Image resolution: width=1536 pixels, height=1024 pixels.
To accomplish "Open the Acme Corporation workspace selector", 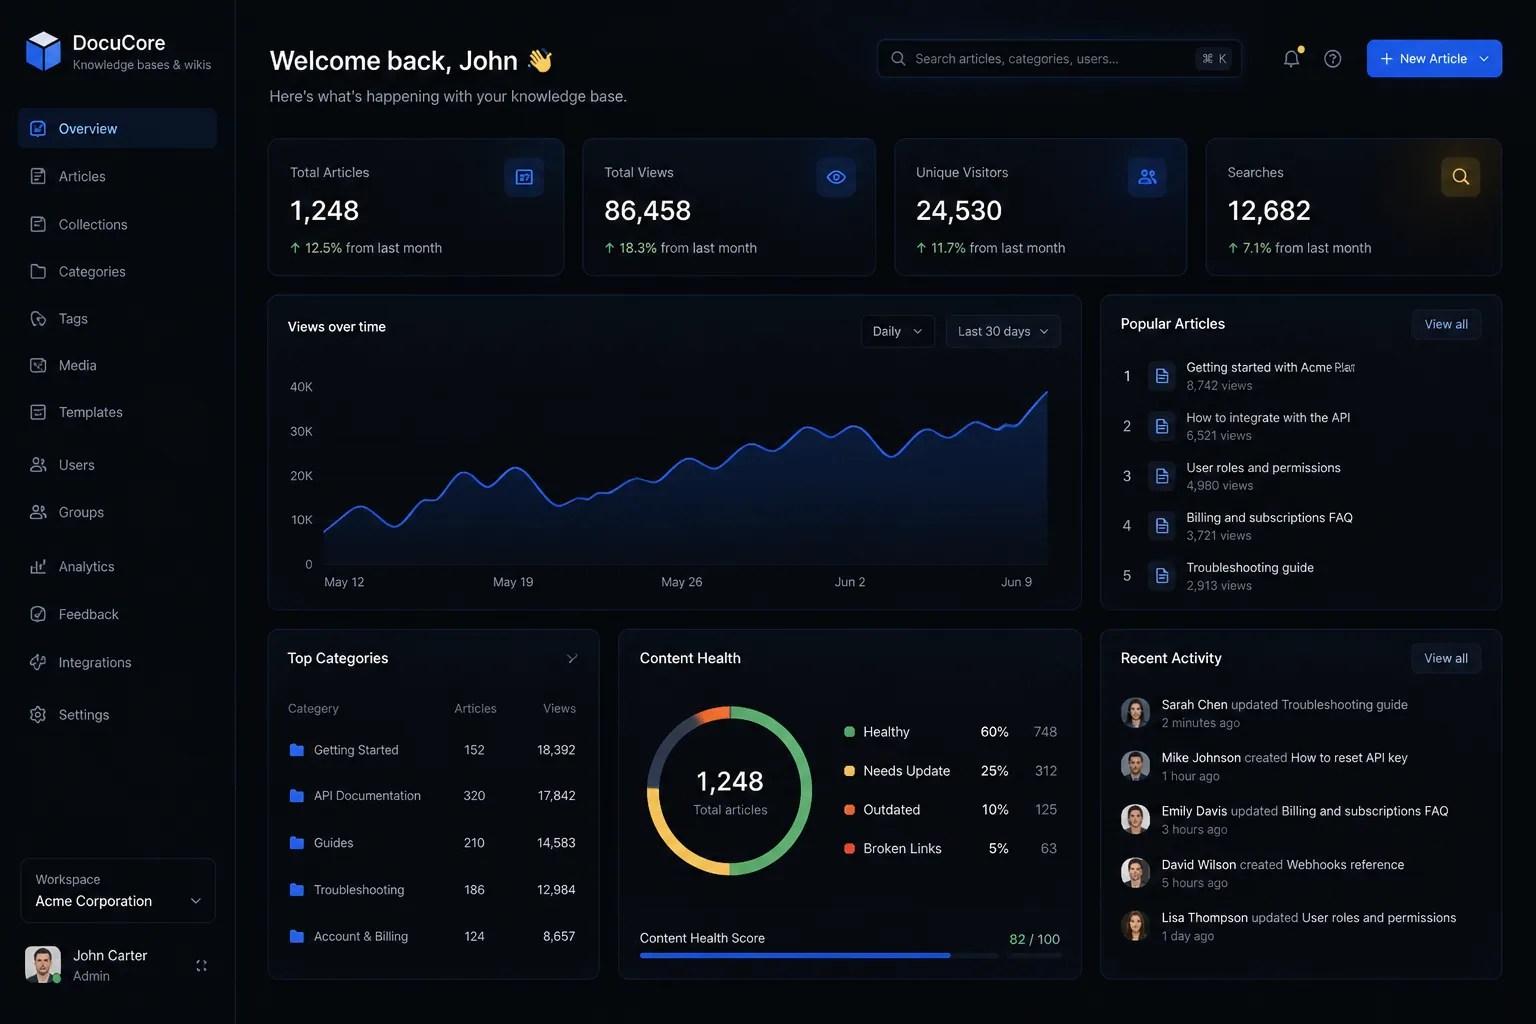I will click(118, 890).
